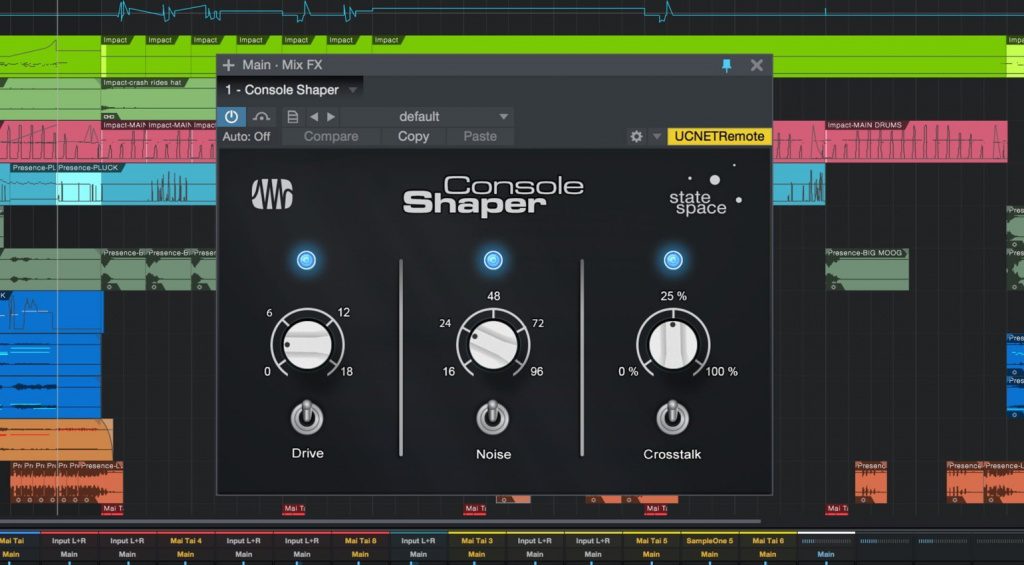
Task: Flip the Drive toggle switch
Action: pos(307,417)
